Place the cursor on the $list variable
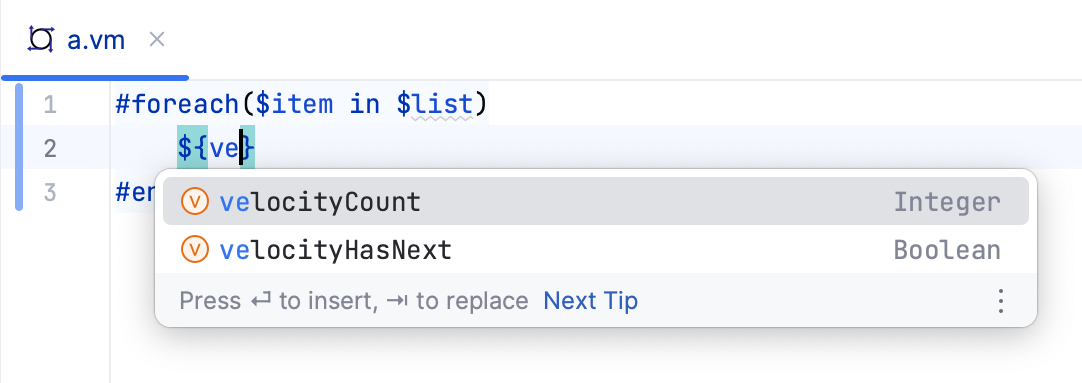Image resolution: width=1082 pixels, height=383 pixels. click(x=435, y=105)
